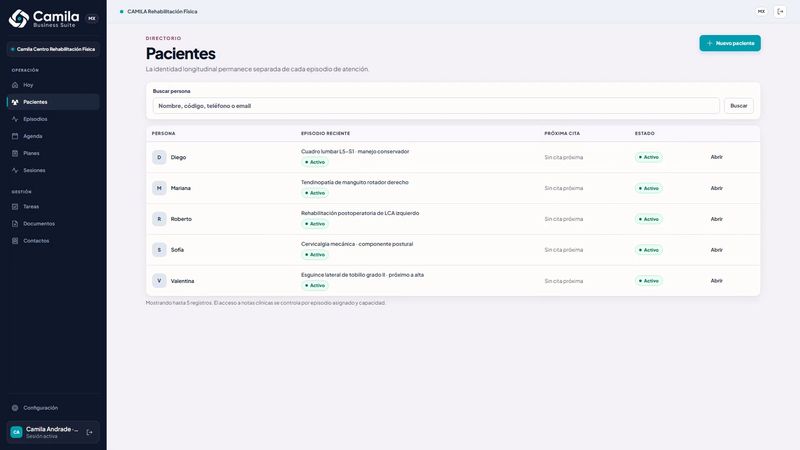Select Pacientes in the sidebar menu
This screenshot has width=800, height=450.
point(53,102)
